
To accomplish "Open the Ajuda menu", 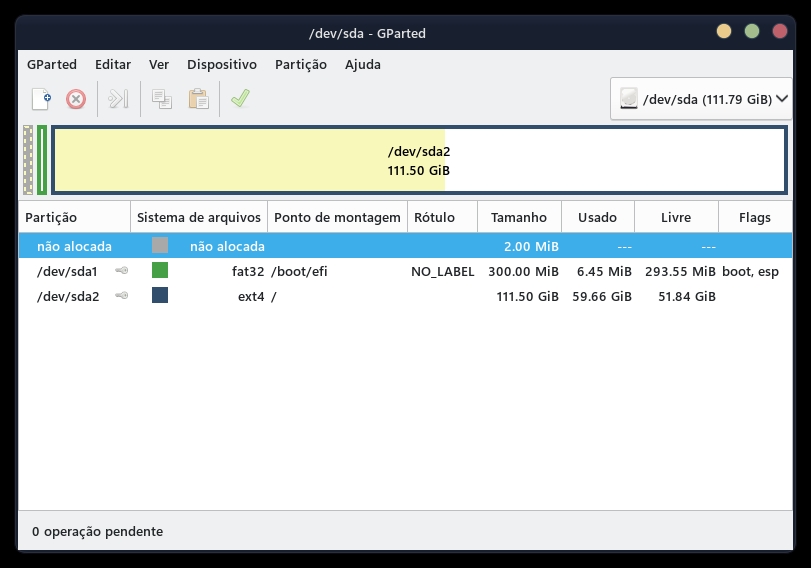I will [363, 65].
